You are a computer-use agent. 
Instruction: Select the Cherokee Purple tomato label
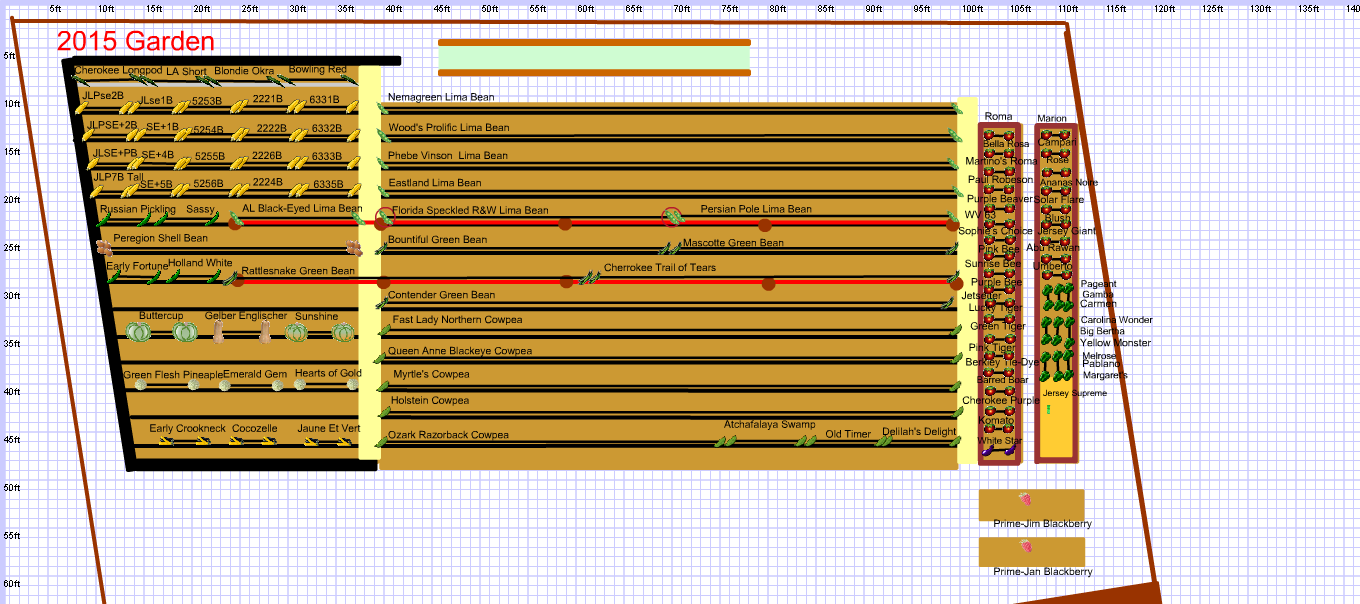pyautogui.click(x=1001, y=400)
